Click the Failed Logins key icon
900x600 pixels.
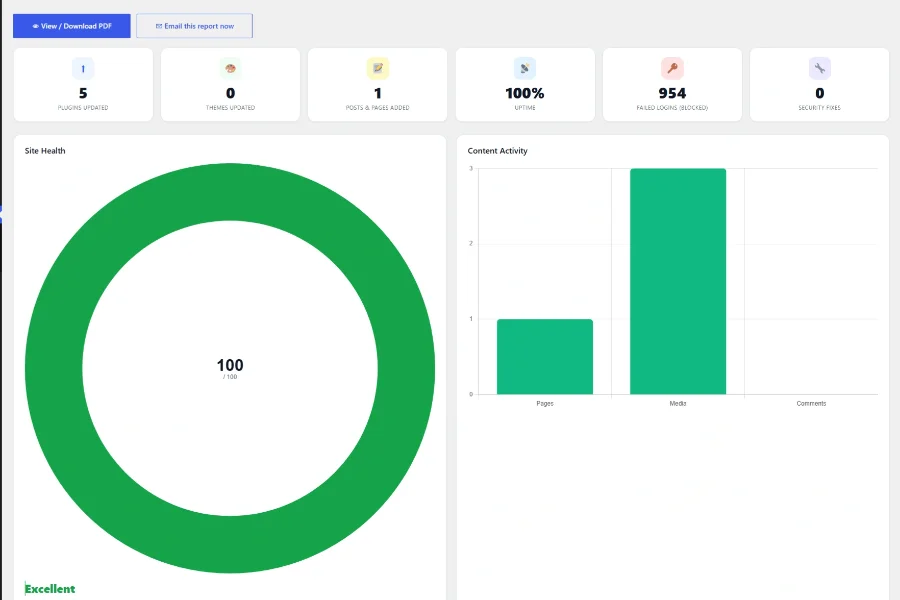(672, 69)
